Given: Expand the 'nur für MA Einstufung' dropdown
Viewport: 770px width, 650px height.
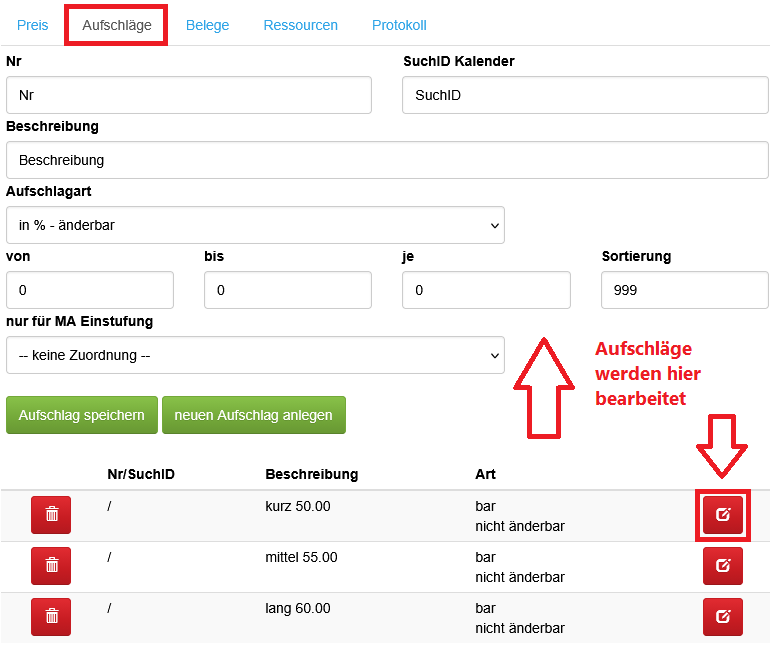Looking at the screenshot, I should (x=255, y=355).
